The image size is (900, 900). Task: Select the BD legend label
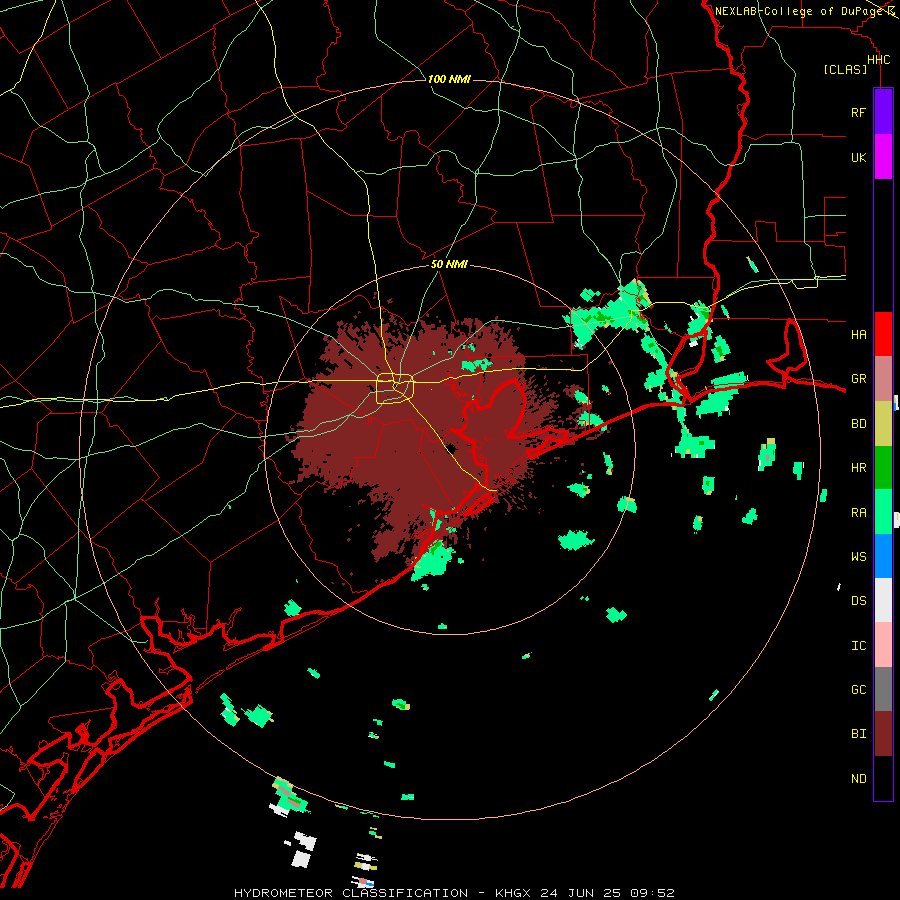pos(858,424)
